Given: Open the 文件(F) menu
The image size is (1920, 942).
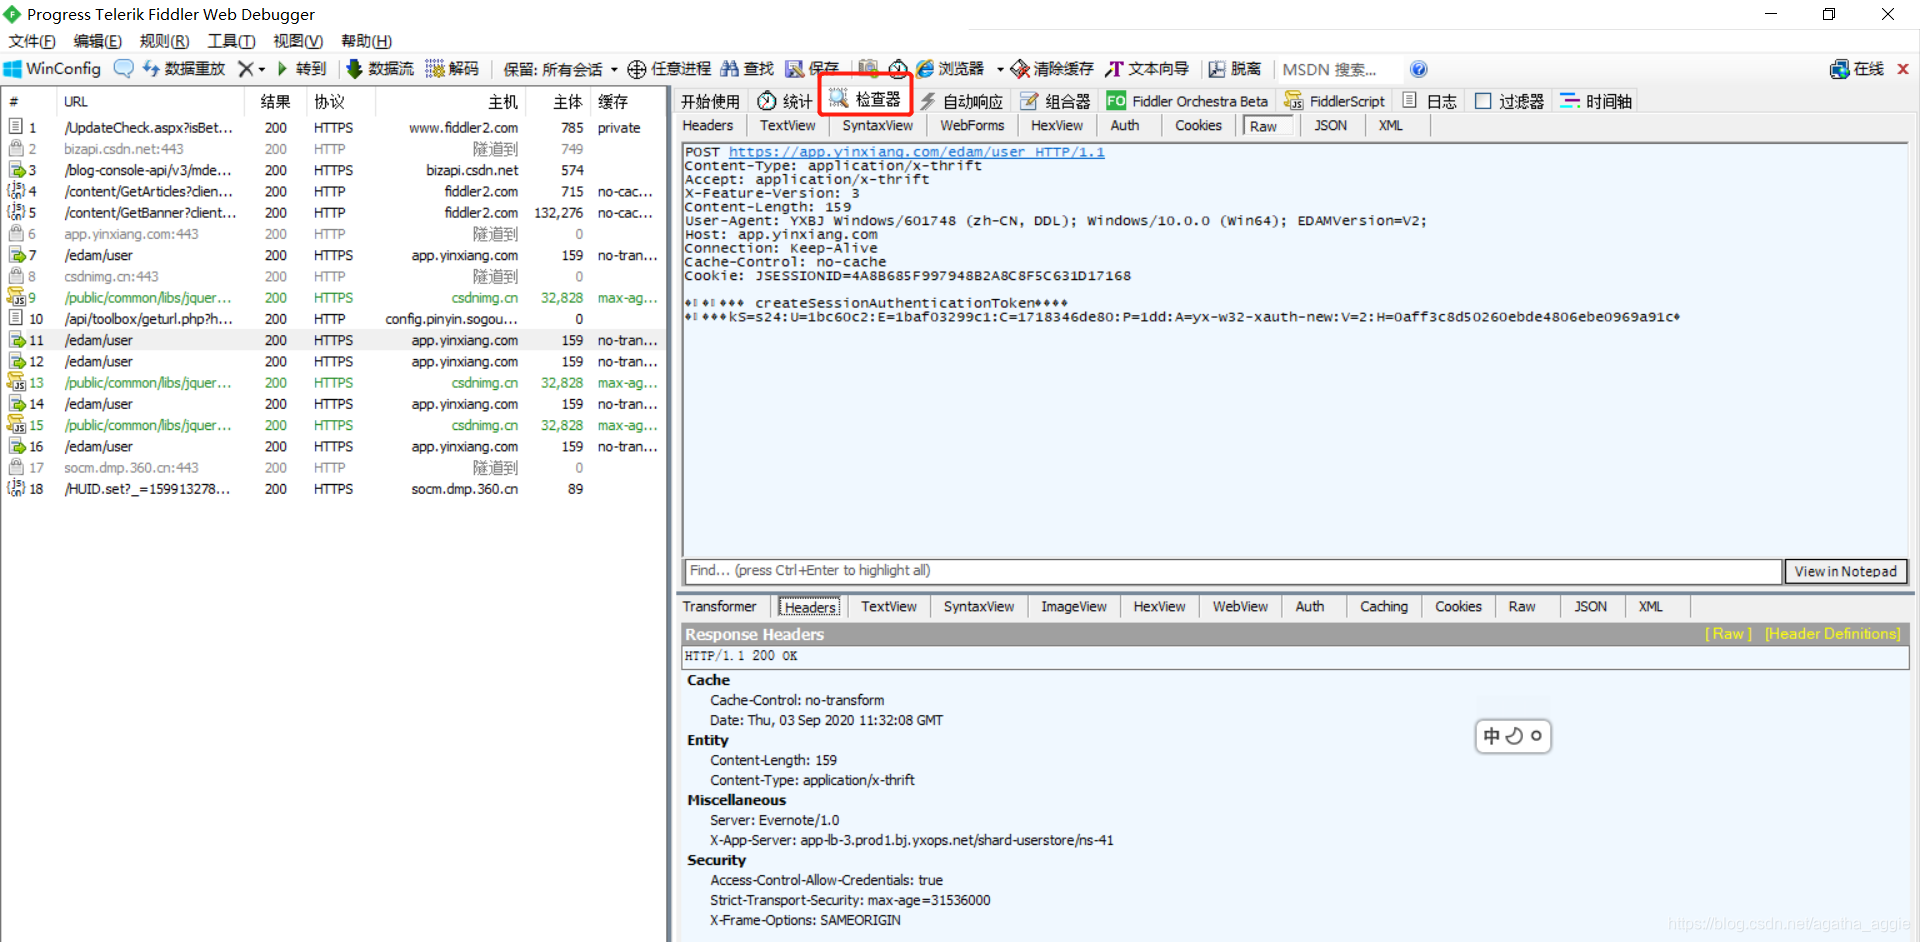Looking at the screenshot, I should (32, 41).
